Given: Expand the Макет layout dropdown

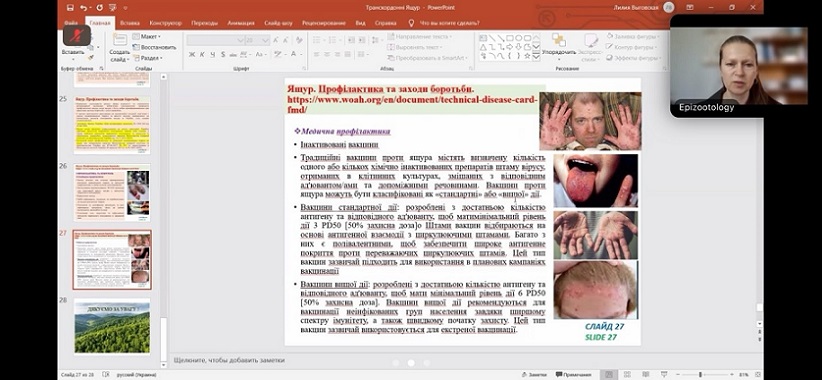Looking at the screenshot, I should tap(147, 37).
